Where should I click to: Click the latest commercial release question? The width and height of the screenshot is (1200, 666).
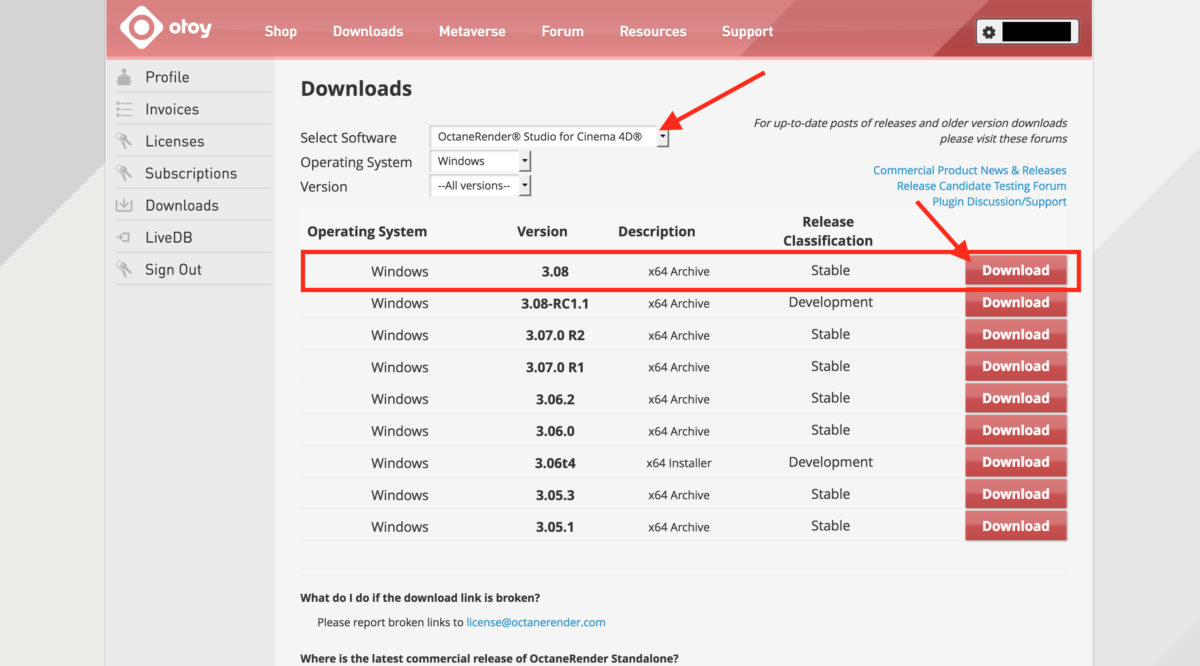489,658
